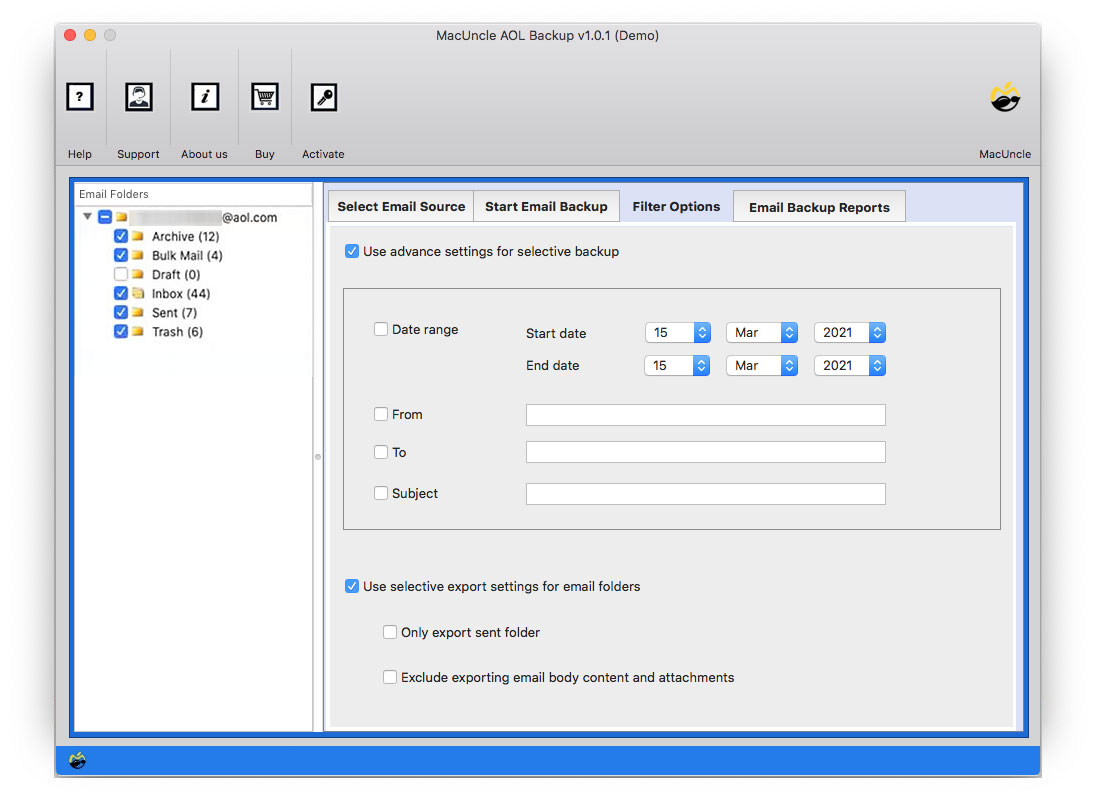This screenshot has width=1096, height=799.
Task: Click the Buy shopping cart icon
Action: click(x=264, y=97)
